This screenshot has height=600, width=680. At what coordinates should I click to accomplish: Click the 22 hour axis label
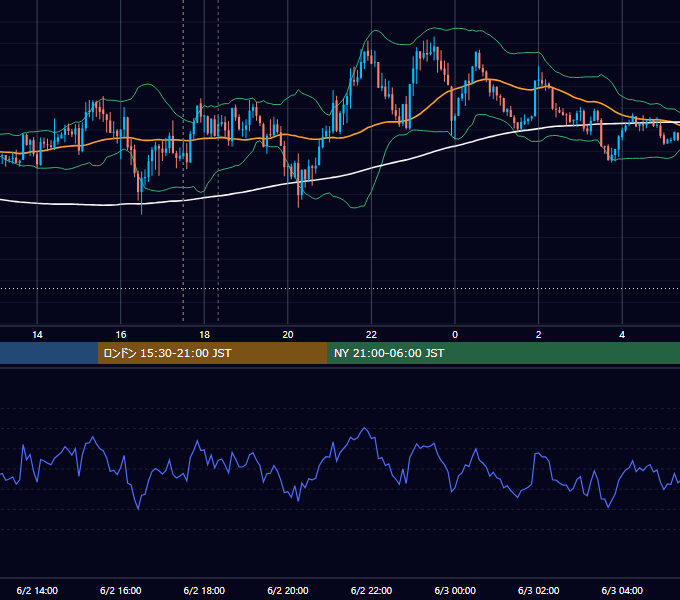[x=371, y=335]
